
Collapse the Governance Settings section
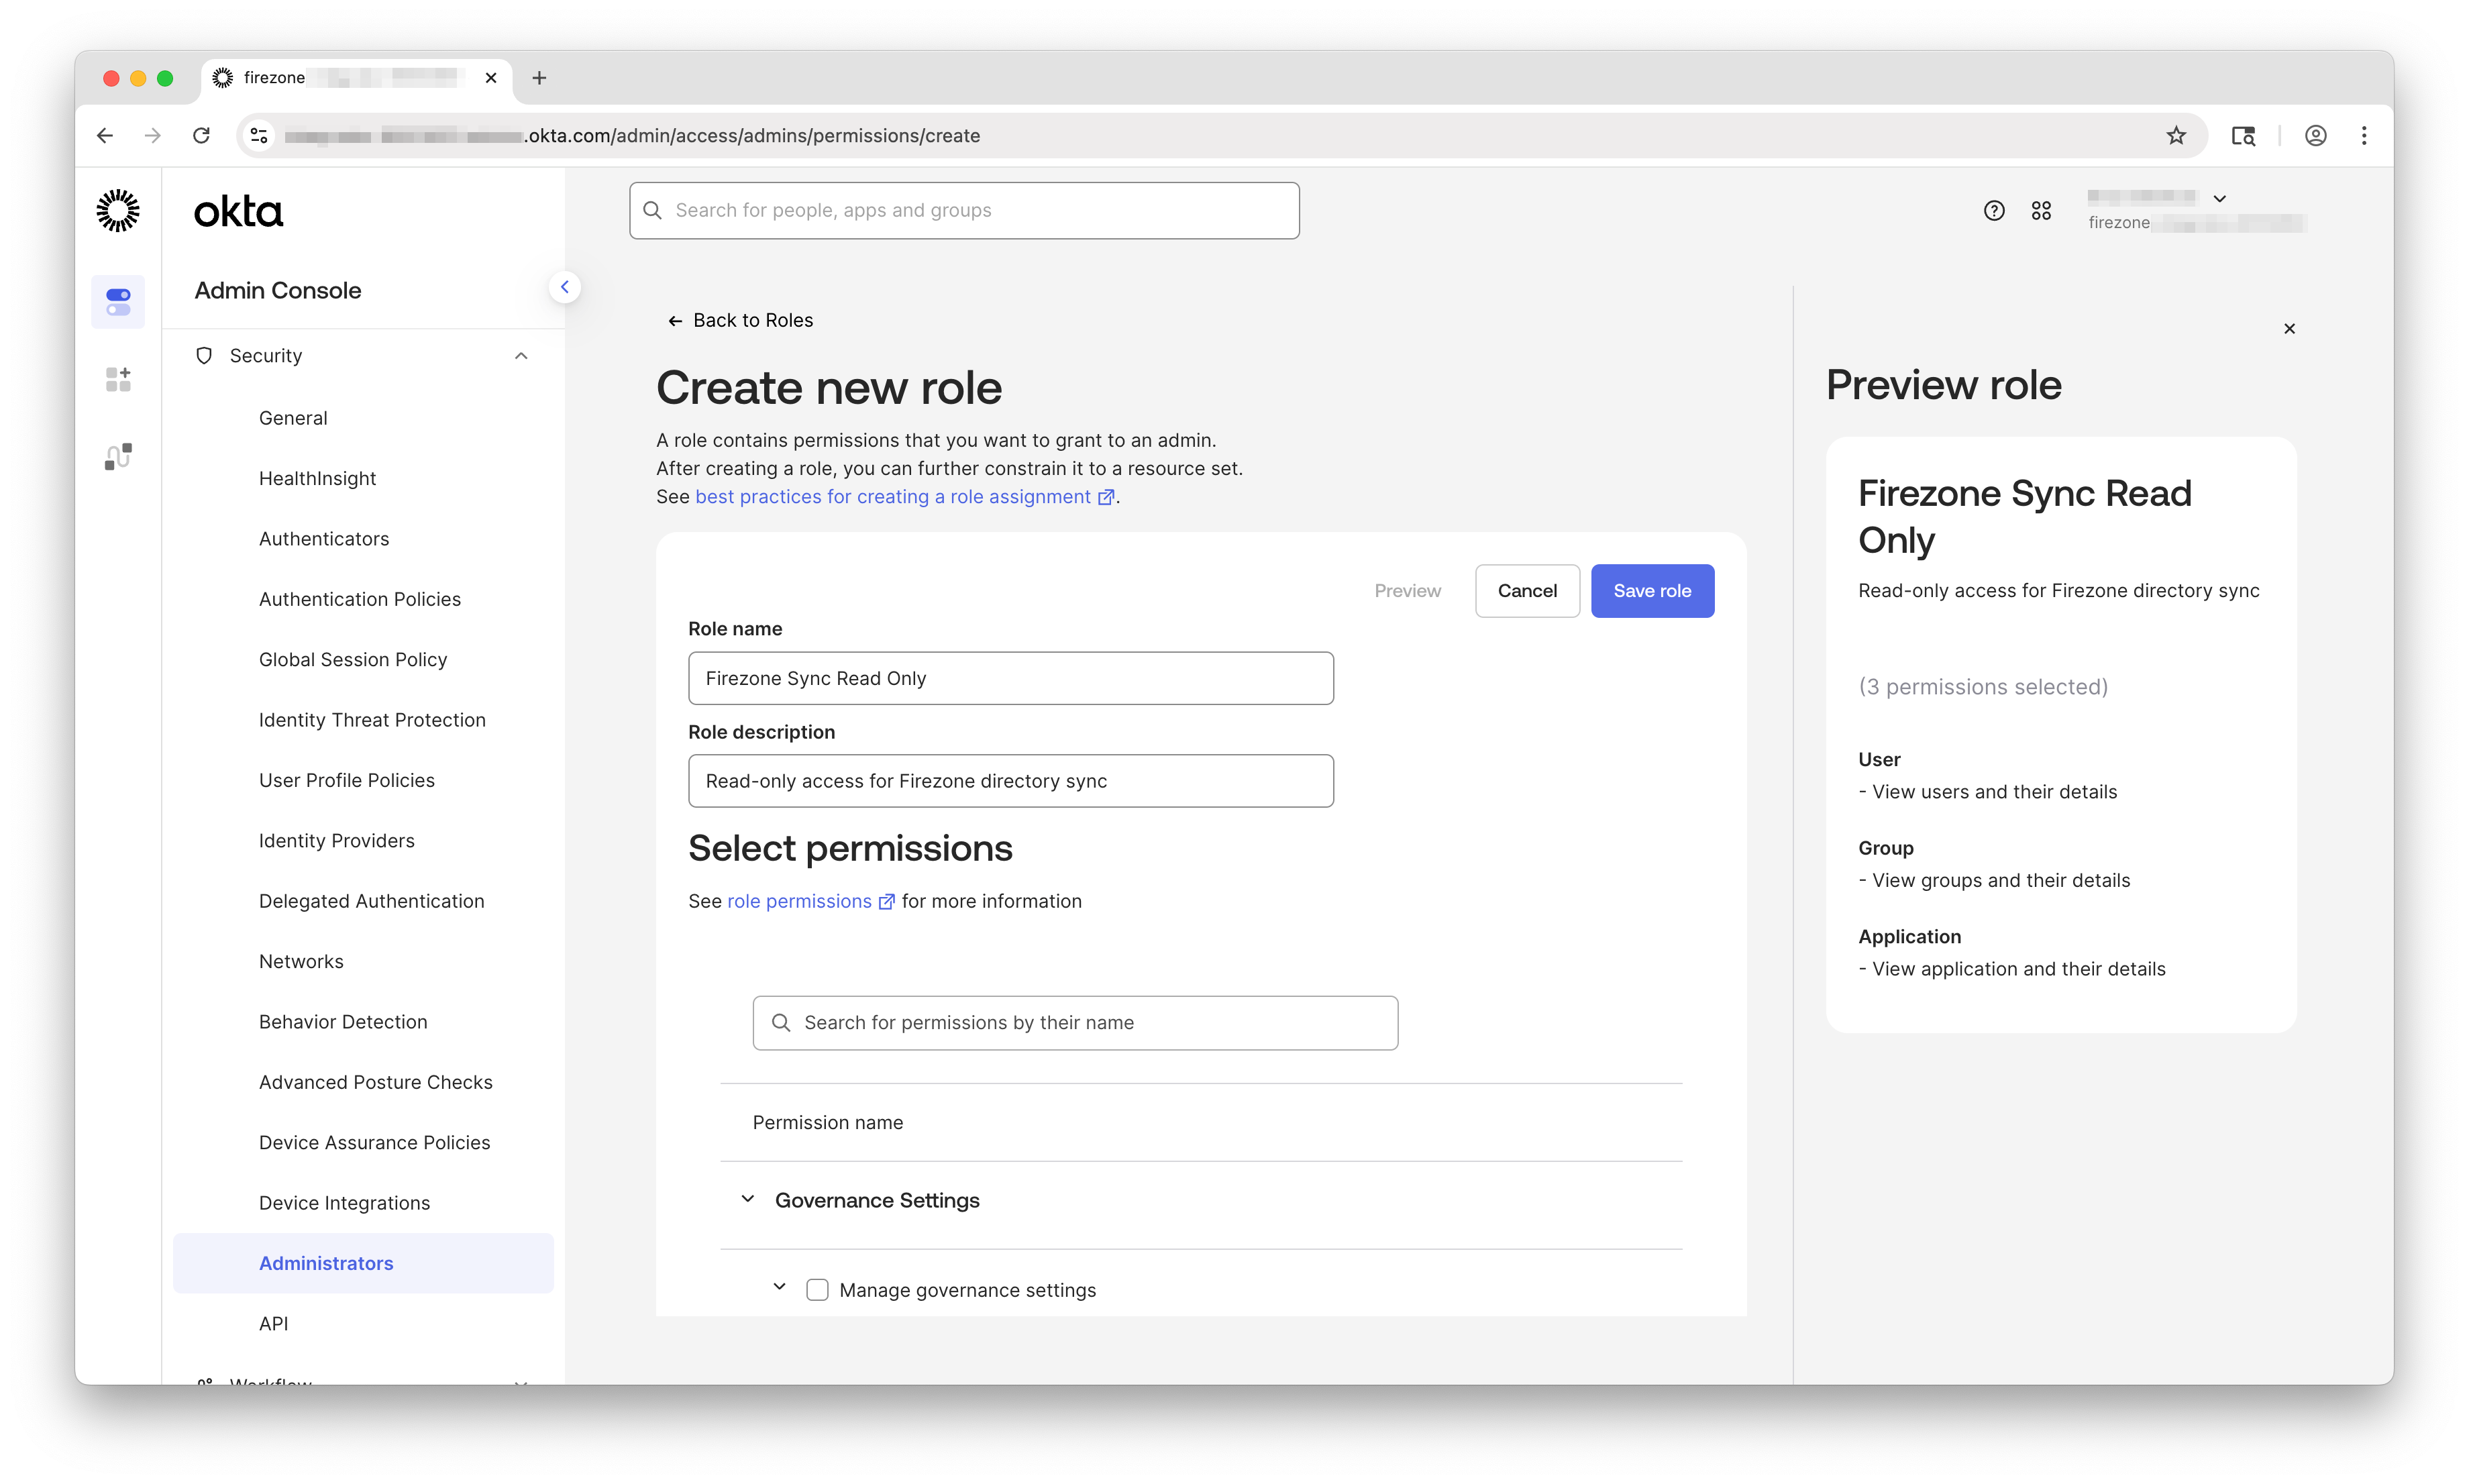[747, 1199]
